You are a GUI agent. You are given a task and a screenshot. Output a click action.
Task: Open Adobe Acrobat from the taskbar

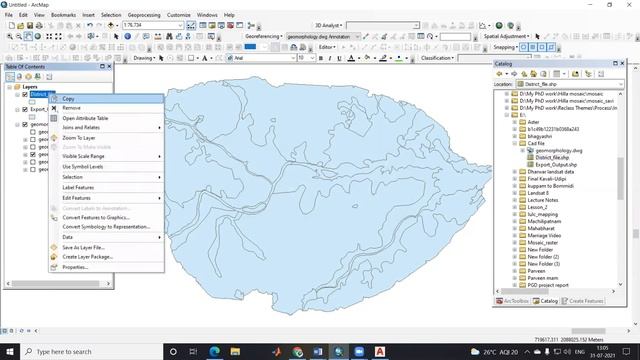tap(380, 351)
